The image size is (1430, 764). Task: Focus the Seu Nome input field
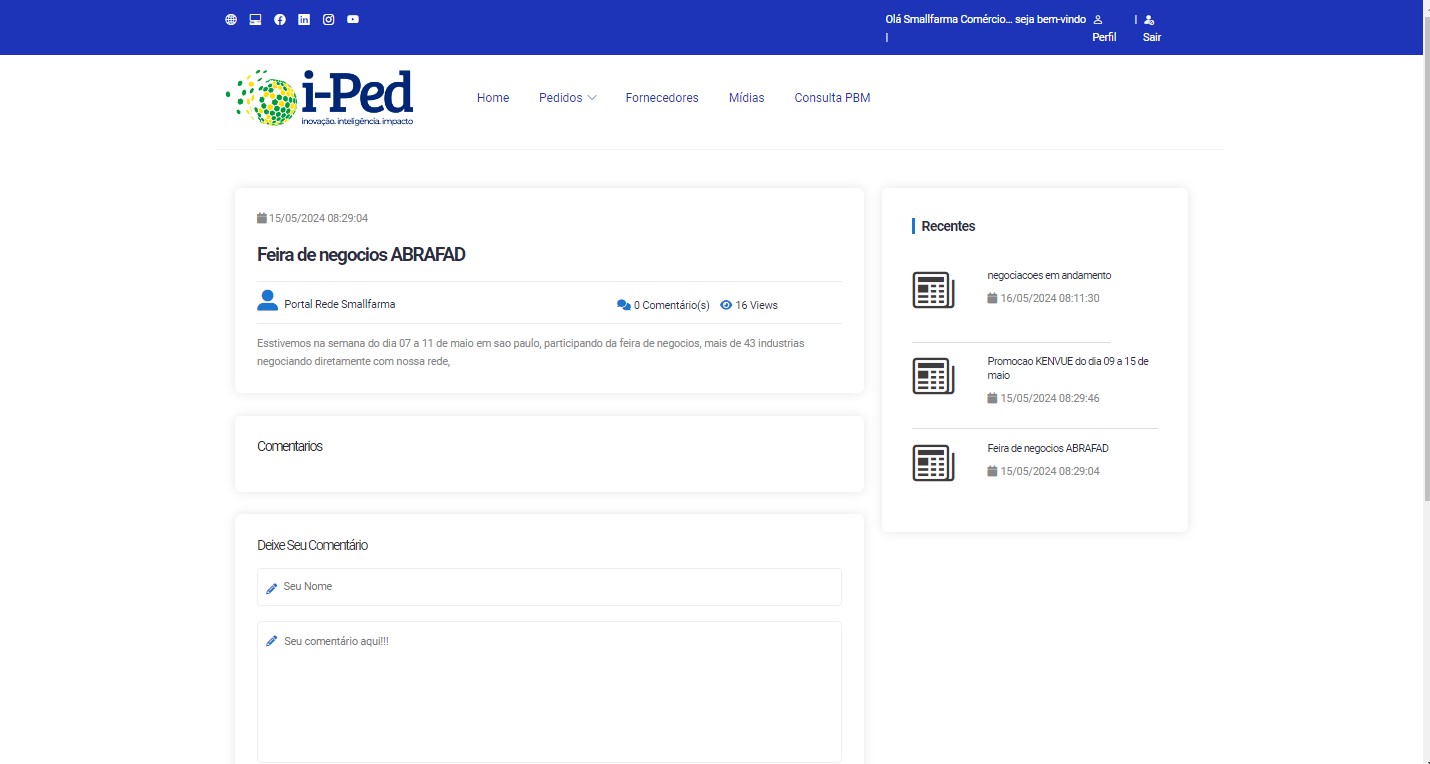click(x=549, y=587)
